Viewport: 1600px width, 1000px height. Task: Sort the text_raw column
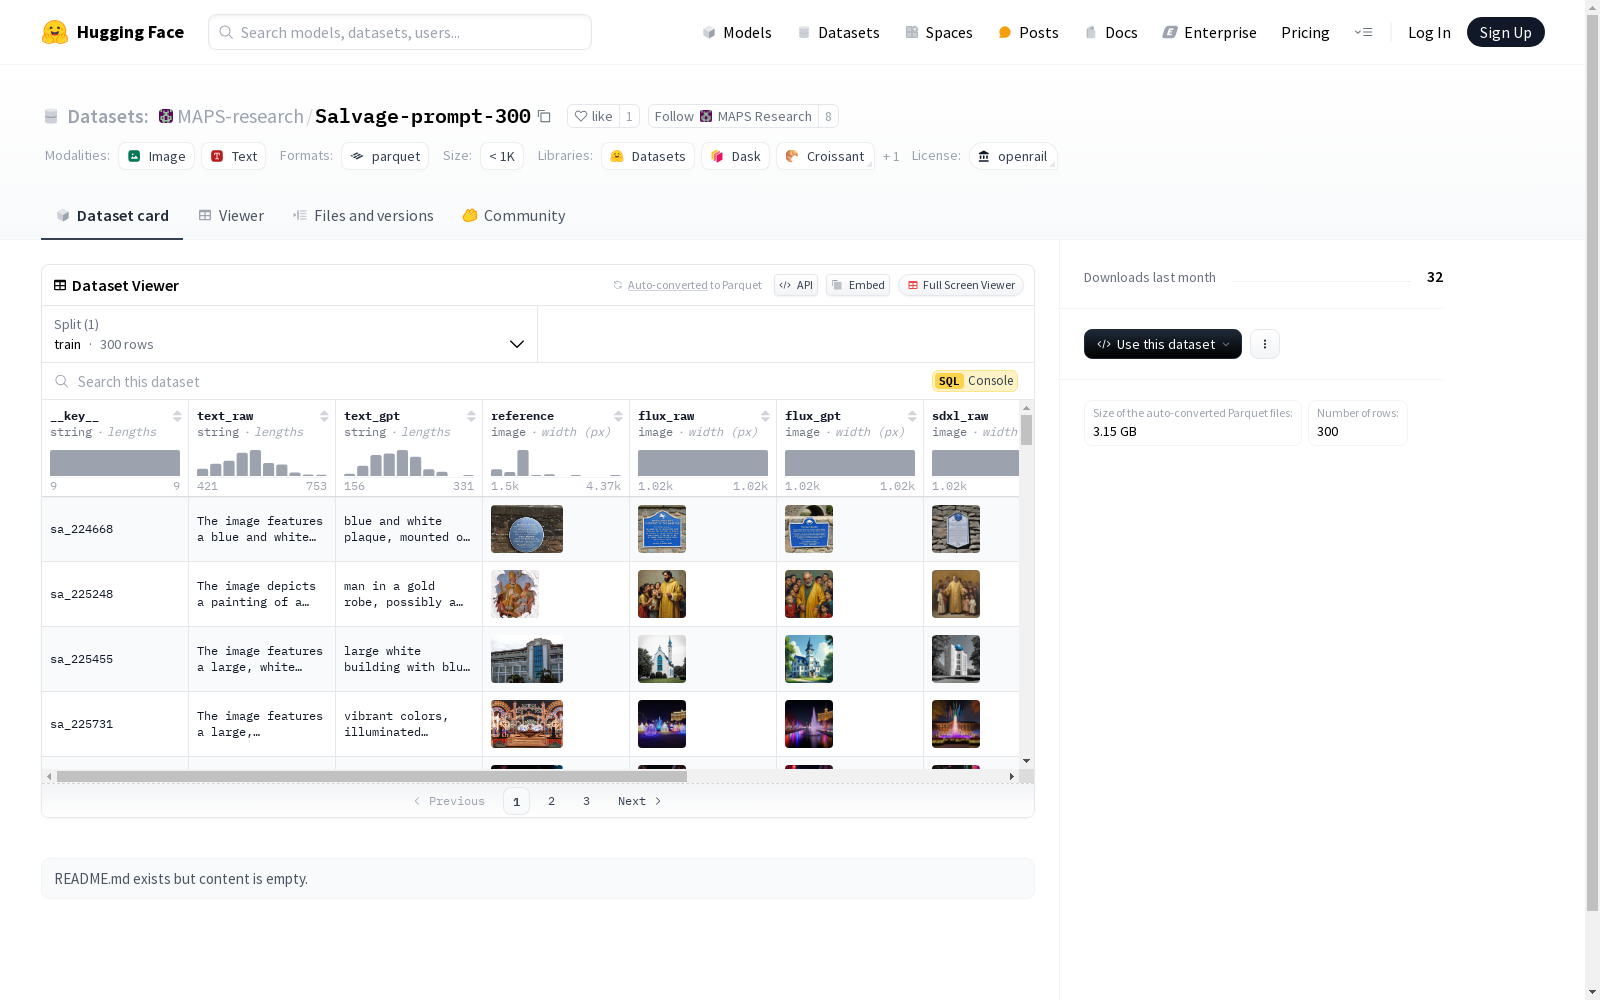324,416
